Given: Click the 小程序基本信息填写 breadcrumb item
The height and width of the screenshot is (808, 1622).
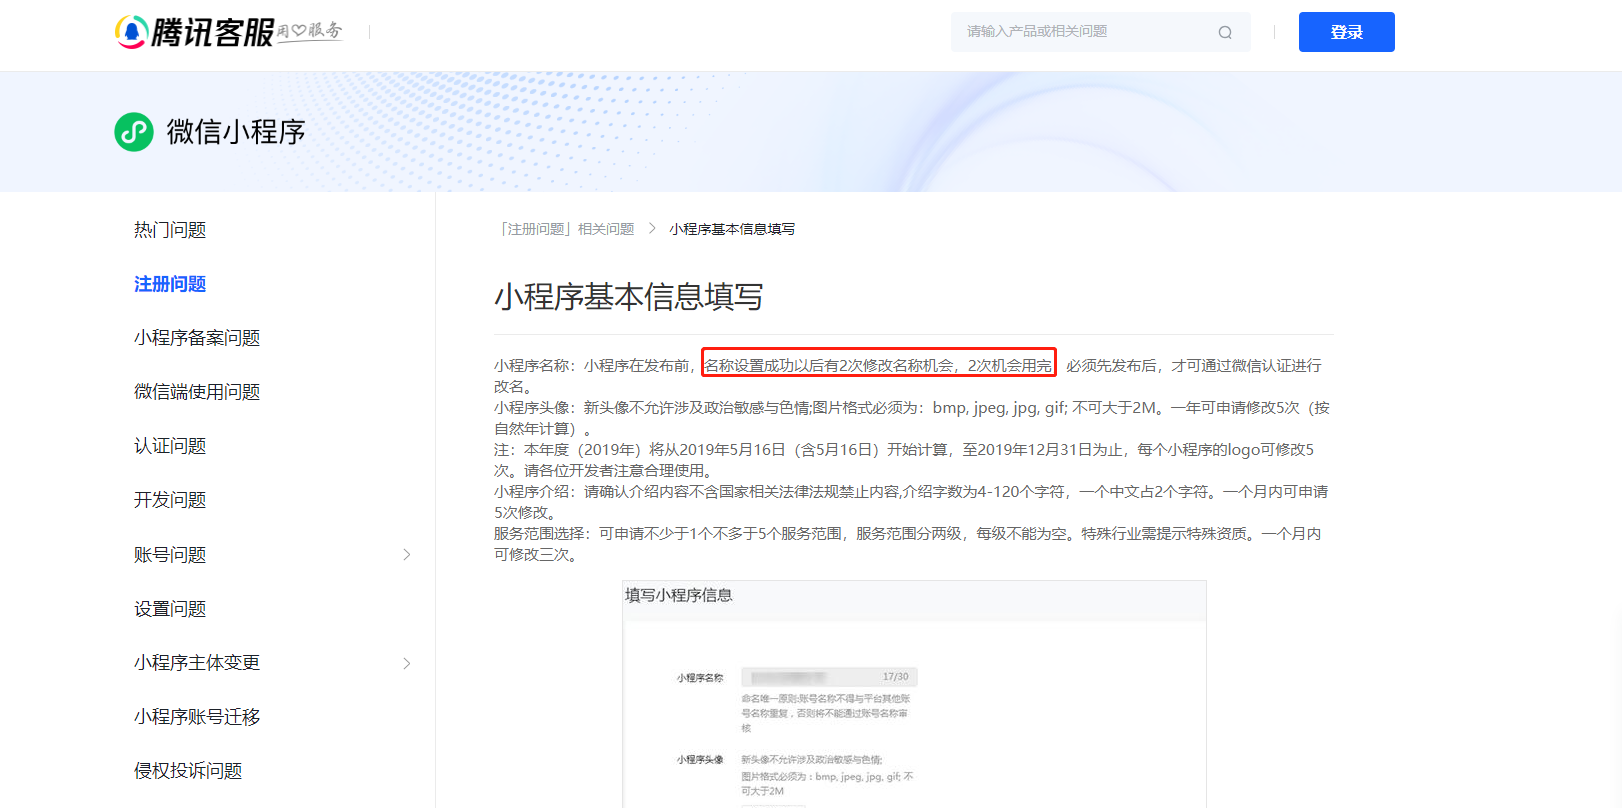Looking at the screenshot, I should pyautogui.click(x=732, y=229).
